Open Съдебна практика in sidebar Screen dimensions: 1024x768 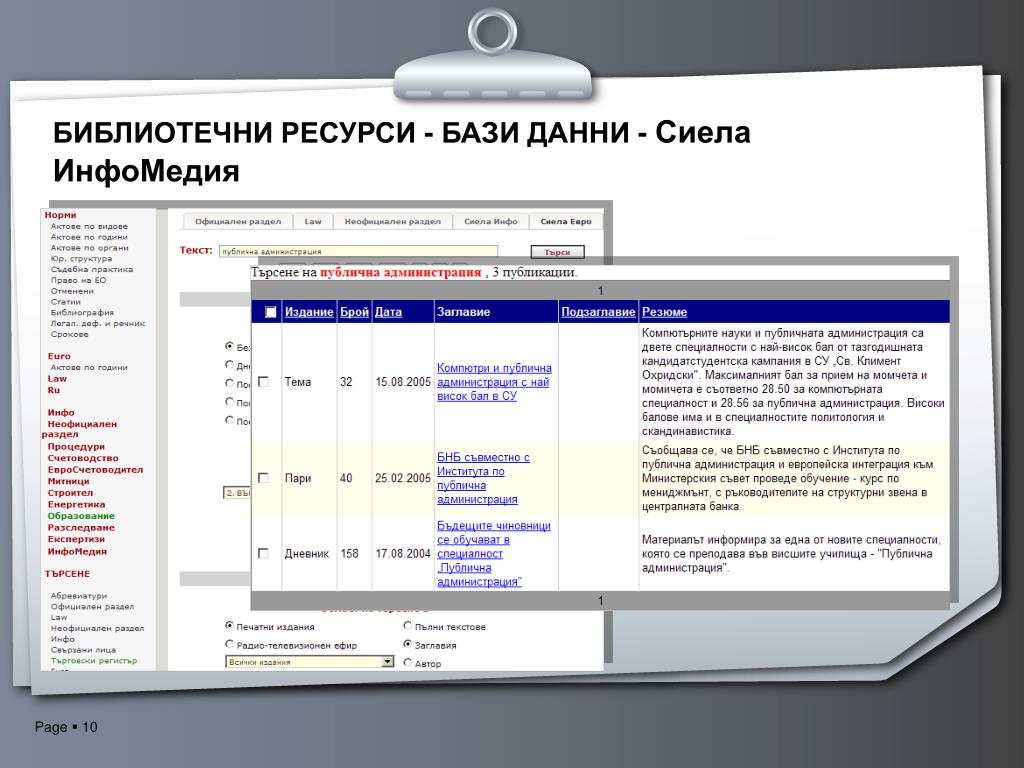(91, 269)
